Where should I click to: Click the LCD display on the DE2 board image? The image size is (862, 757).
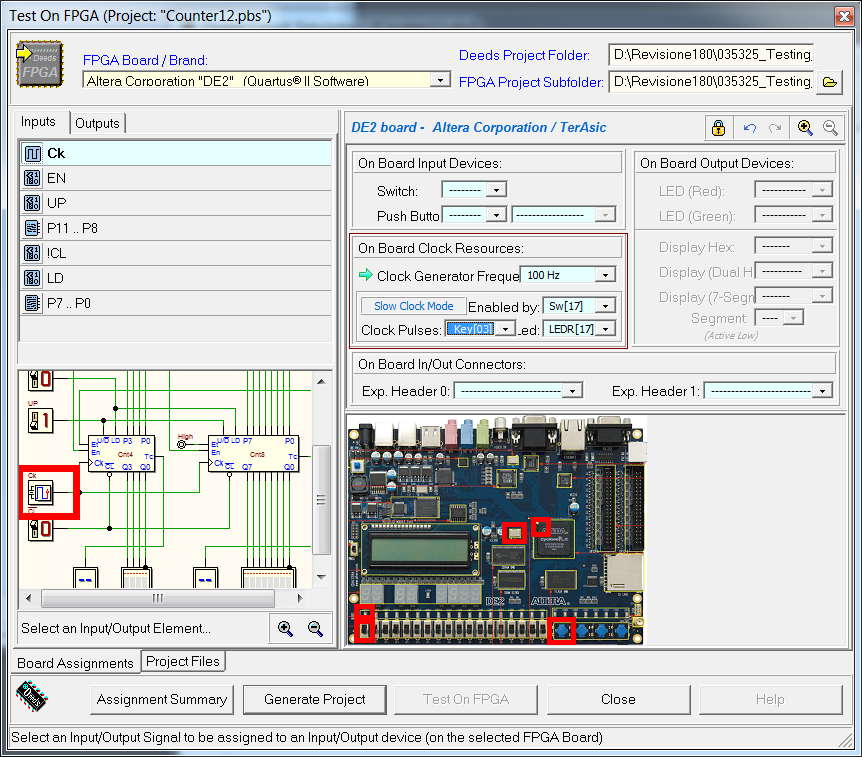pos(419,549)
